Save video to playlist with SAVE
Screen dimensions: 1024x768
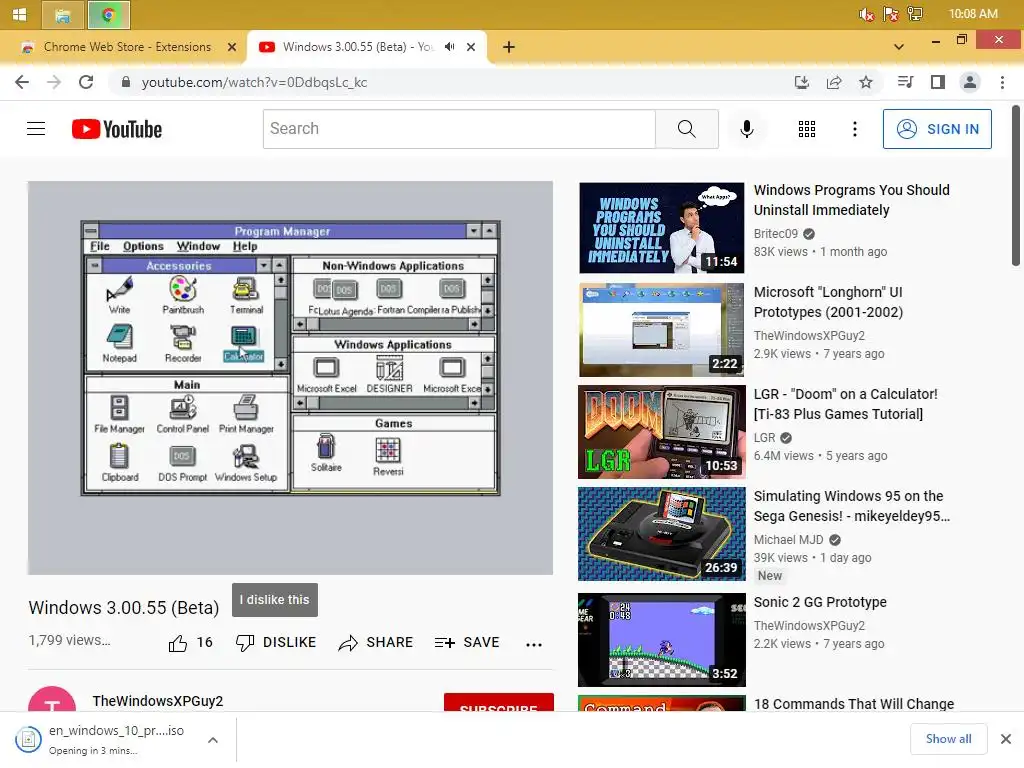467,643
